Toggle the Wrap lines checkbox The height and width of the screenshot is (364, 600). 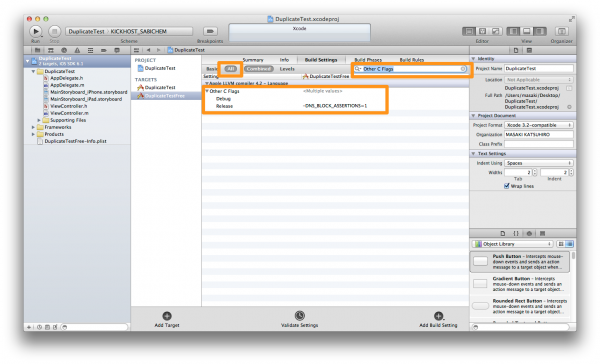[x=507, y=186]
